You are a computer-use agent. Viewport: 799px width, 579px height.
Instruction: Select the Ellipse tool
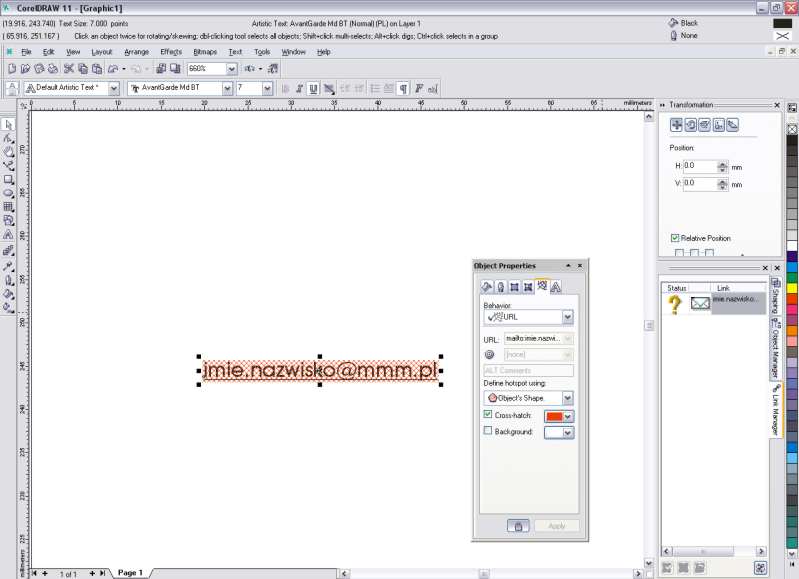tap(8, 193)
